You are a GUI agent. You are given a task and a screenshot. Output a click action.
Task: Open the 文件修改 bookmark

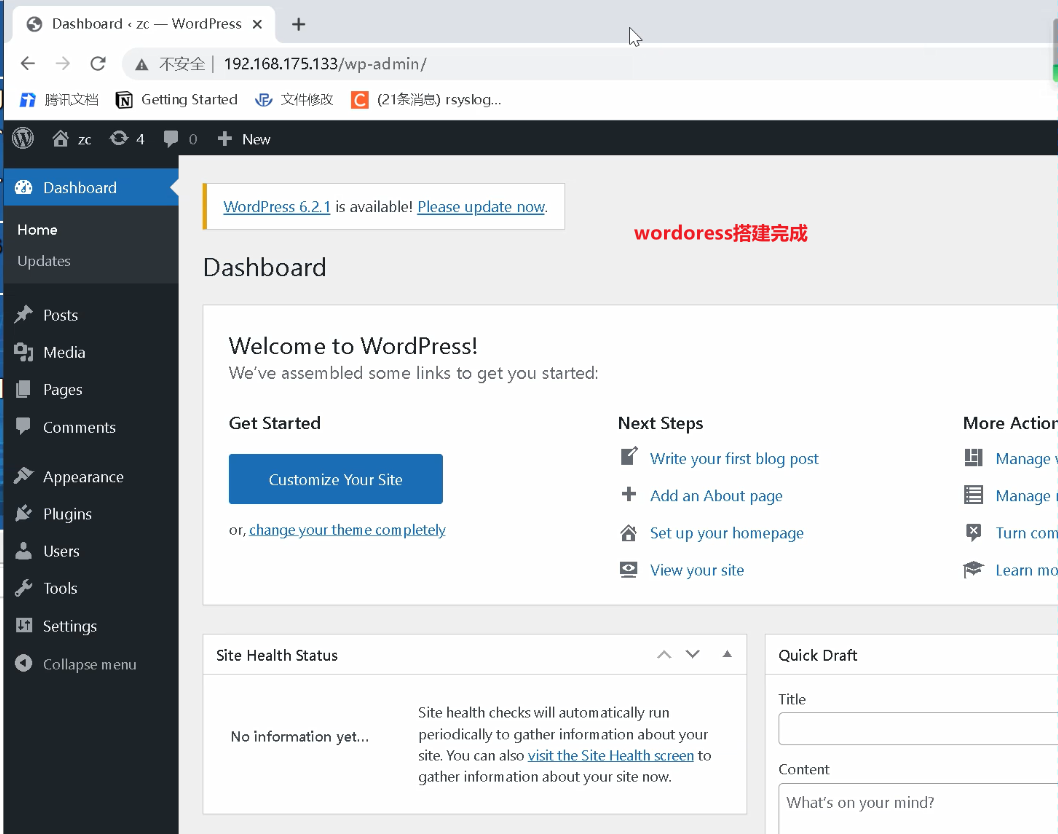(x=294, y=100)
